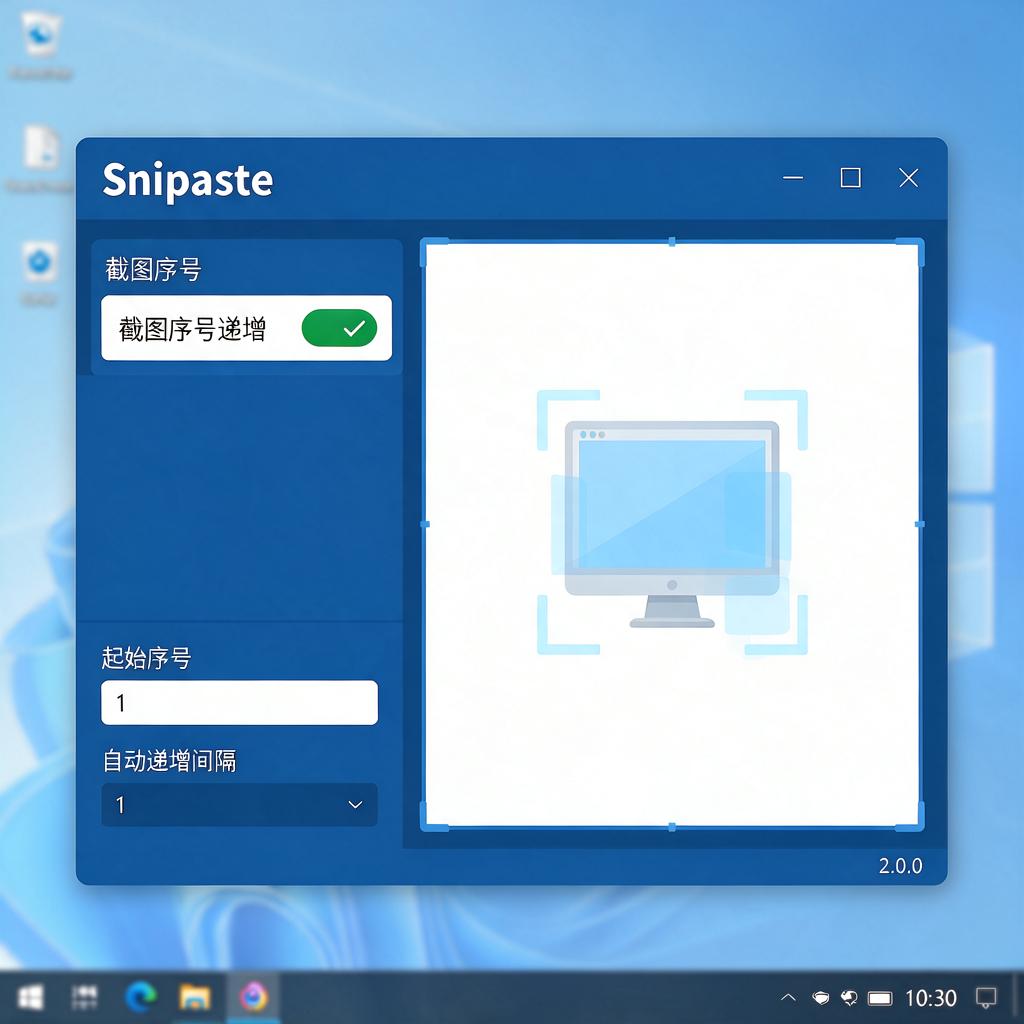Open the notification center icon
1024x1024 pixels.
click(x=985, y=998)
